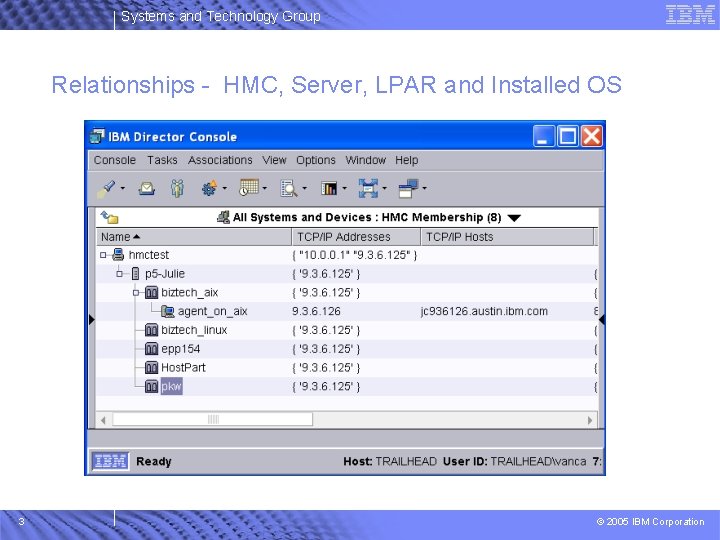Click the HostPart partition icon
720x540 pixels.
(151, 367)
